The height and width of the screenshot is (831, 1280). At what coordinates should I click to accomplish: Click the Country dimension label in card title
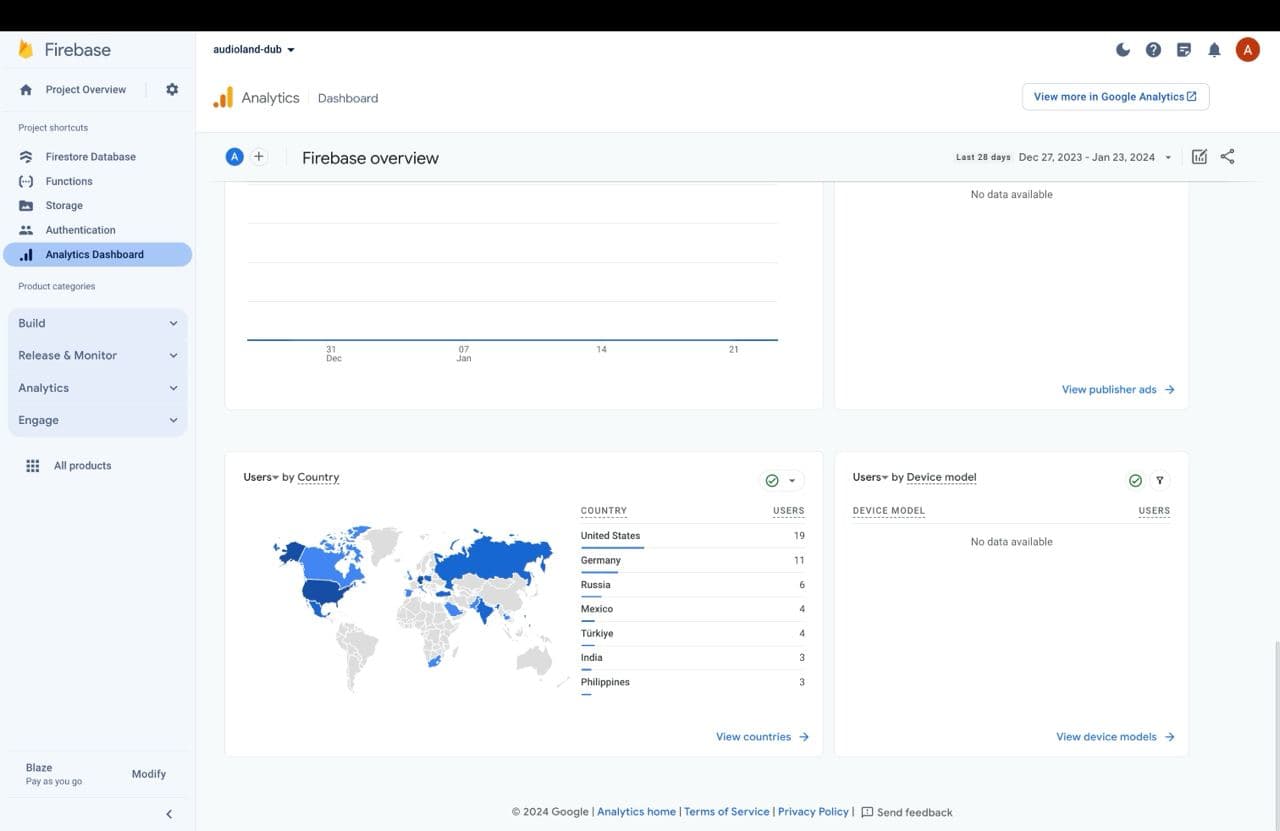tap(318, 477)
